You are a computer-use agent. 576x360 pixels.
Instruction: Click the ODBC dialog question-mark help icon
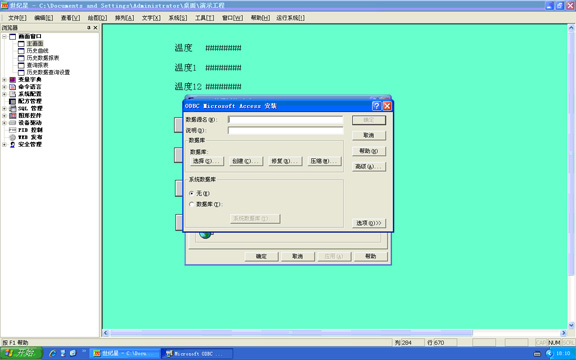376,106
